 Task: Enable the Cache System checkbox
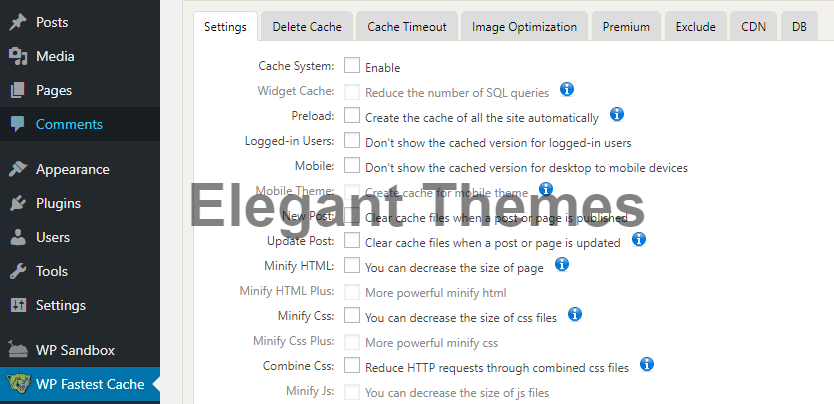pos(352,66)
